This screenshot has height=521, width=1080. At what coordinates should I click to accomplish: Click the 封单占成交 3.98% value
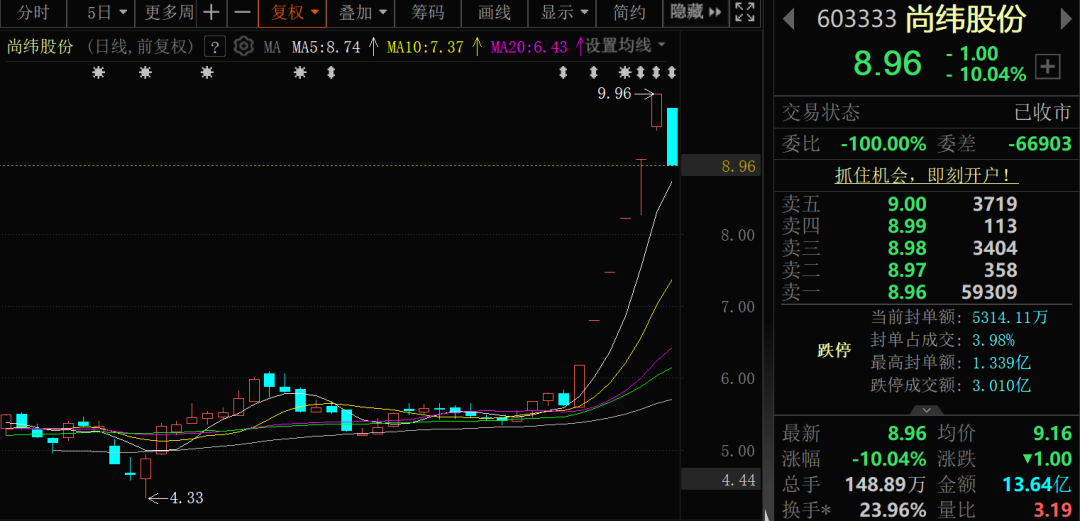[x=993, y=340]
